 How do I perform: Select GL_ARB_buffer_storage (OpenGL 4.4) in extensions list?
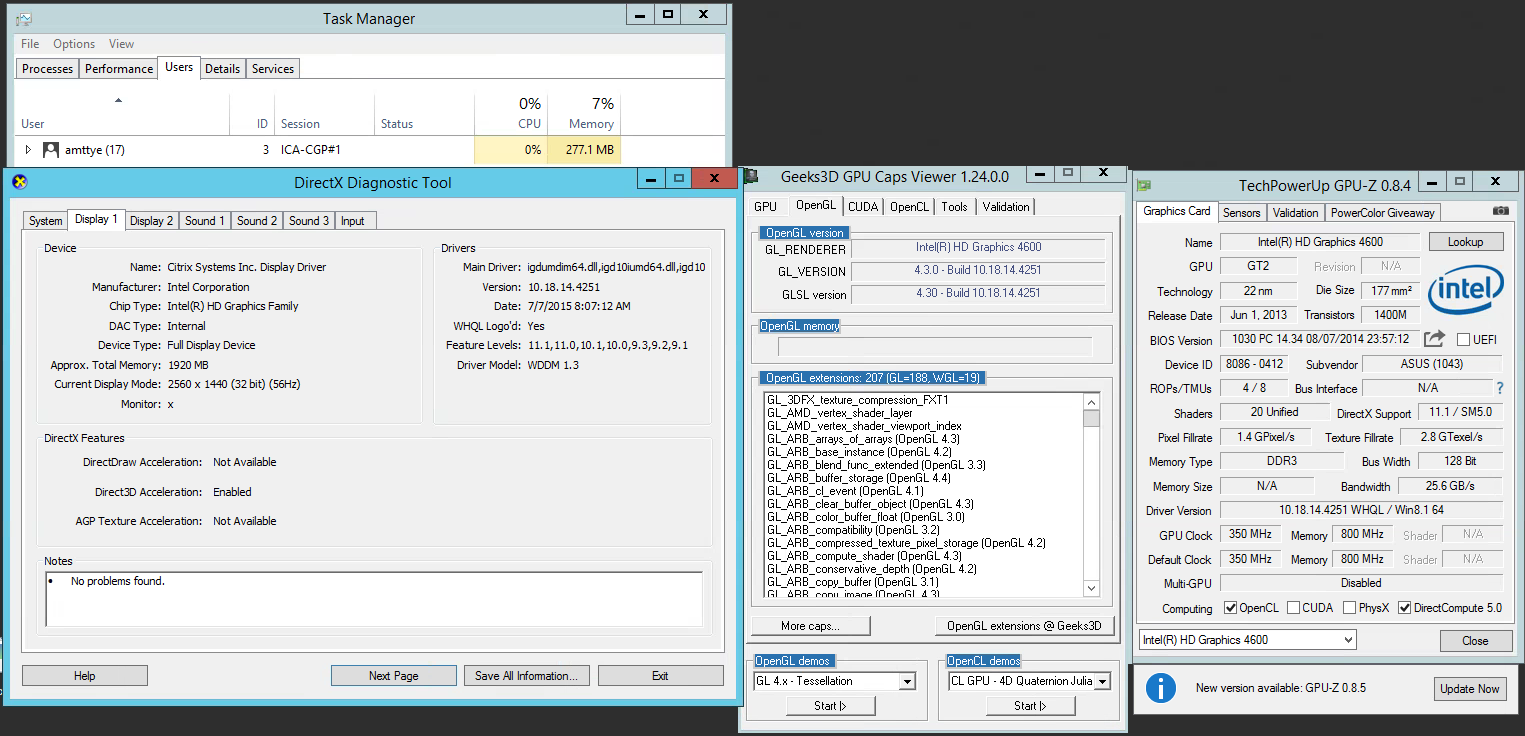click(861, 478)
